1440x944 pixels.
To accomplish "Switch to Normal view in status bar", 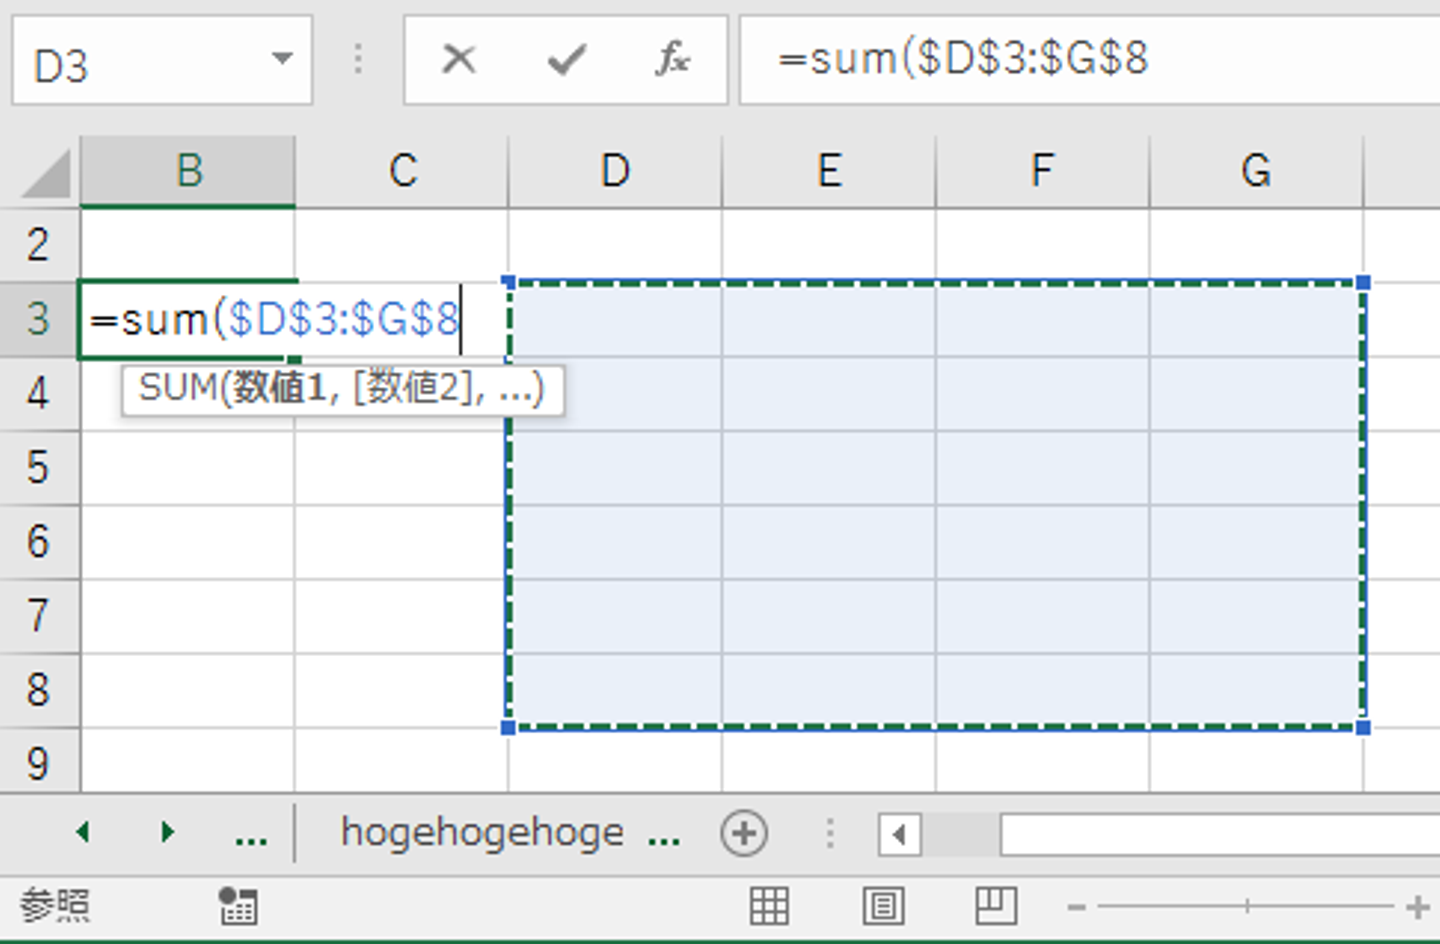I will tap(769, 906).
